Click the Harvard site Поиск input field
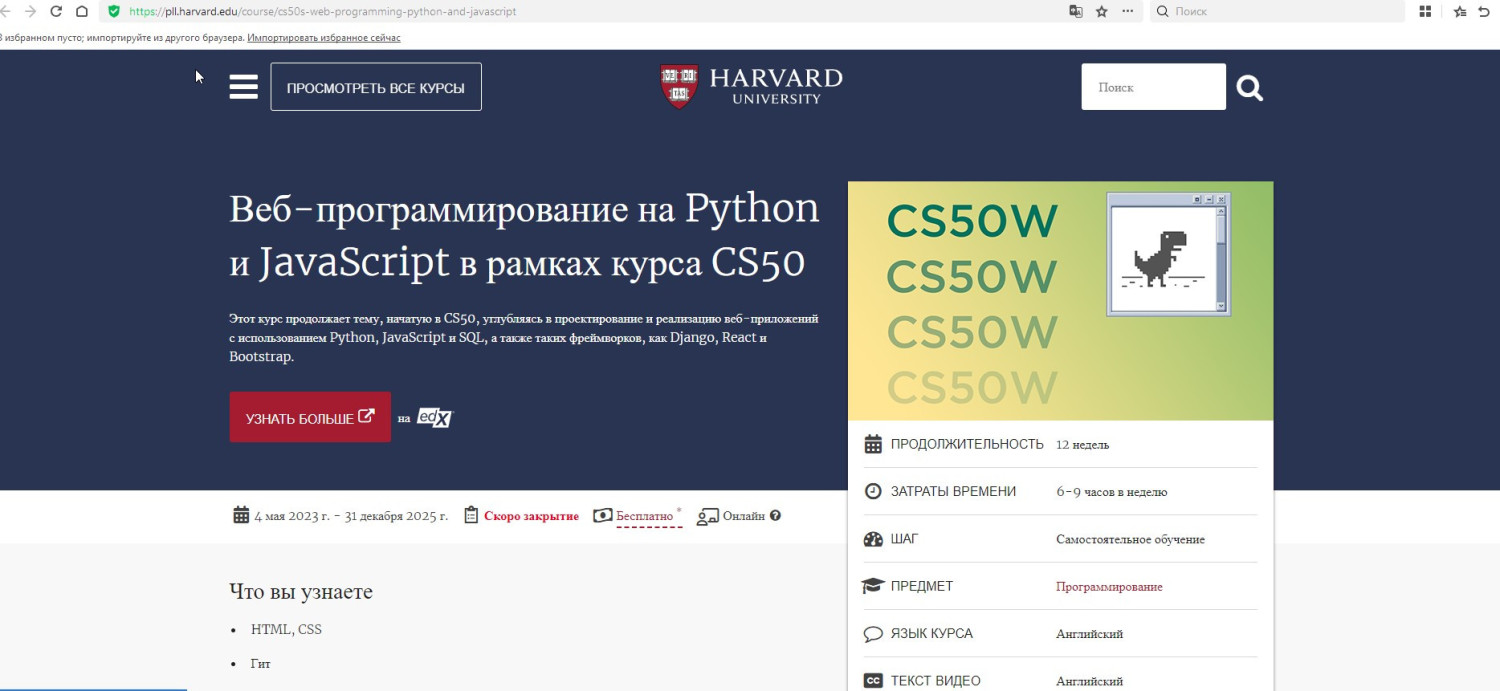This screenshot has height=691, width=1500. pos(1152,87)
